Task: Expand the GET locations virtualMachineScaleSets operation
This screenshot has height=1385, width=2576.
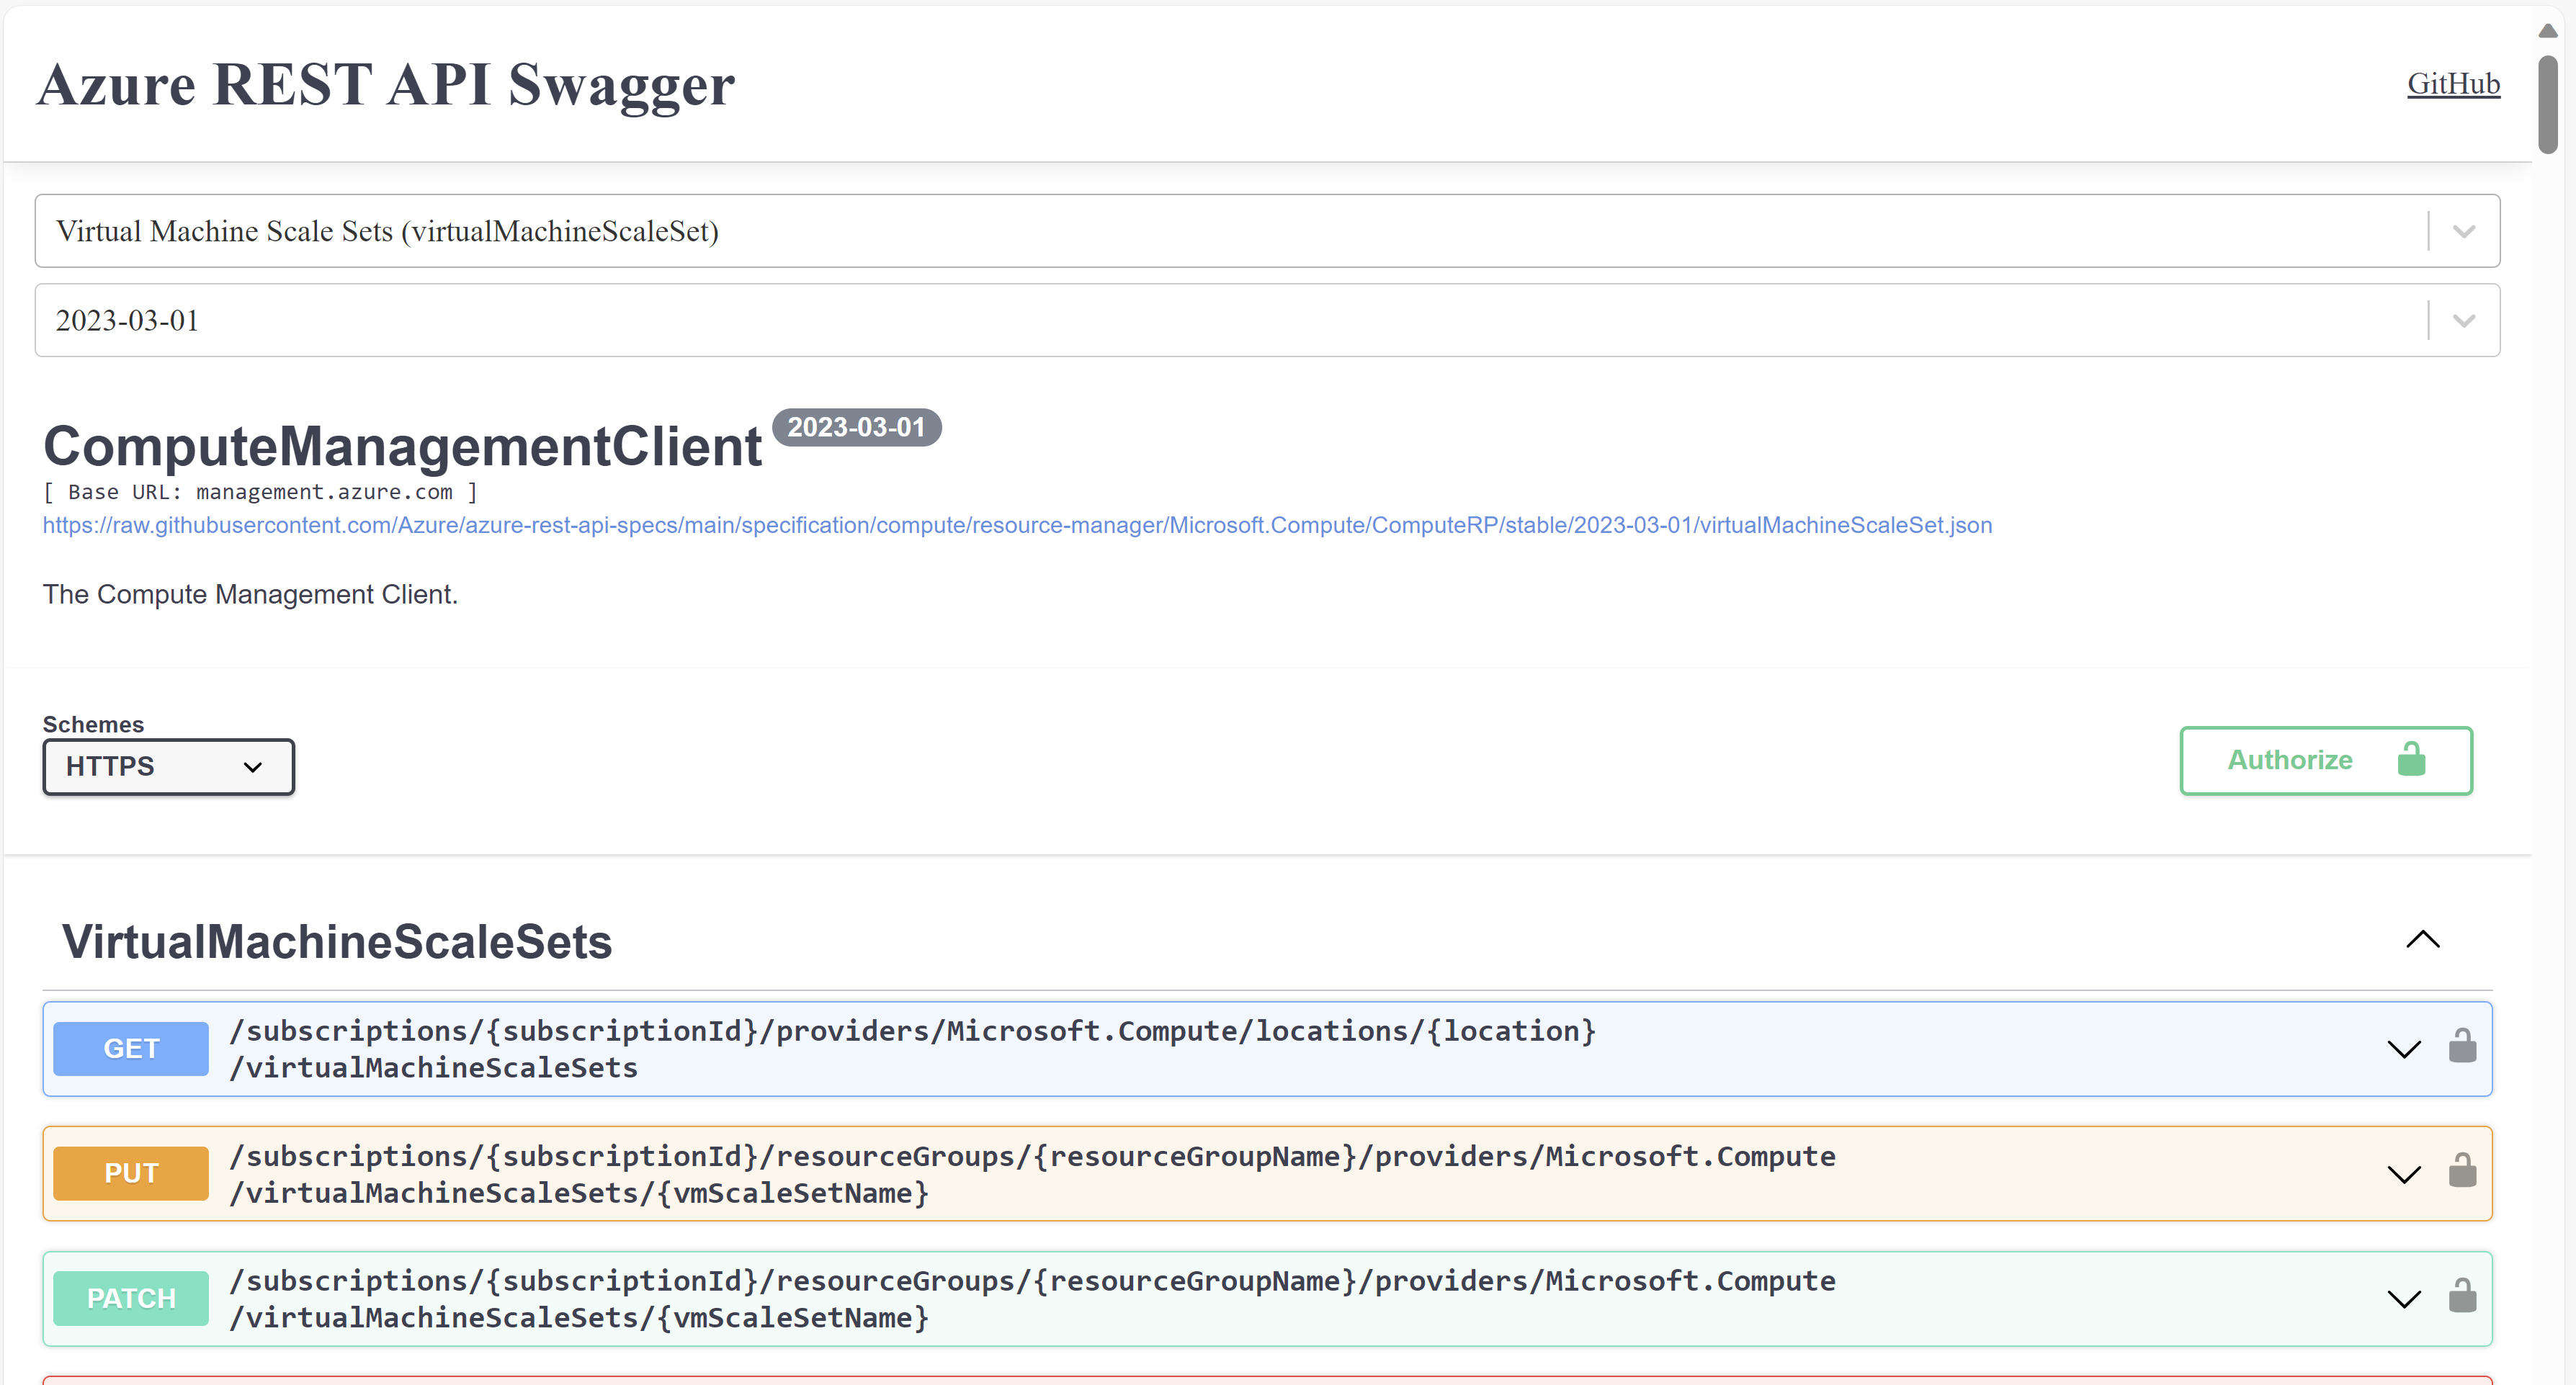Action: click(x=2403, y=1049)
